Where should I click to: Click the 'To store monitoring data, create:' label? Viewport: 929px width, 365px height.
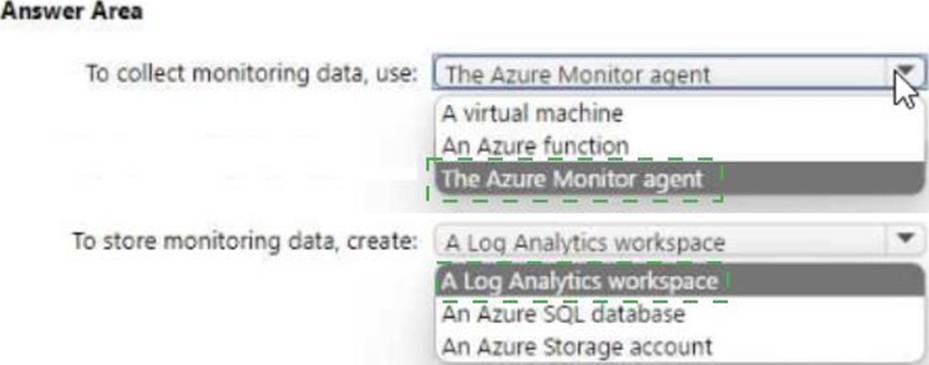coord(245,241)
